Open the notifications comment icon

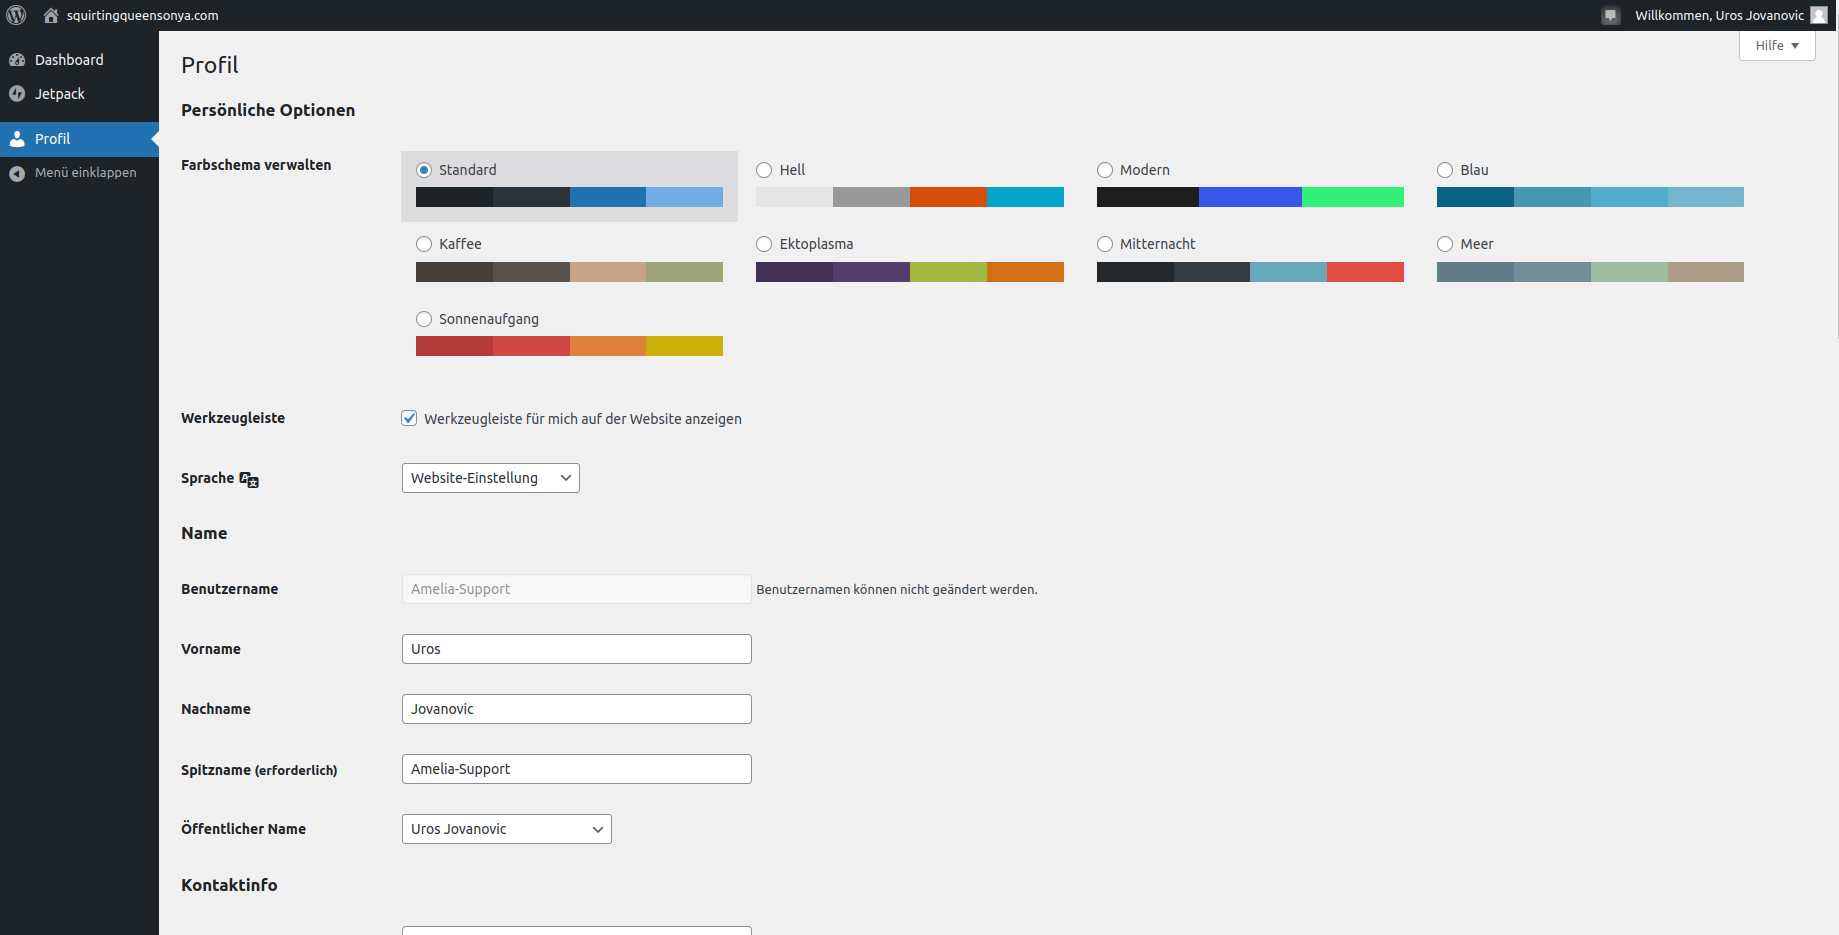point(1610,16)
